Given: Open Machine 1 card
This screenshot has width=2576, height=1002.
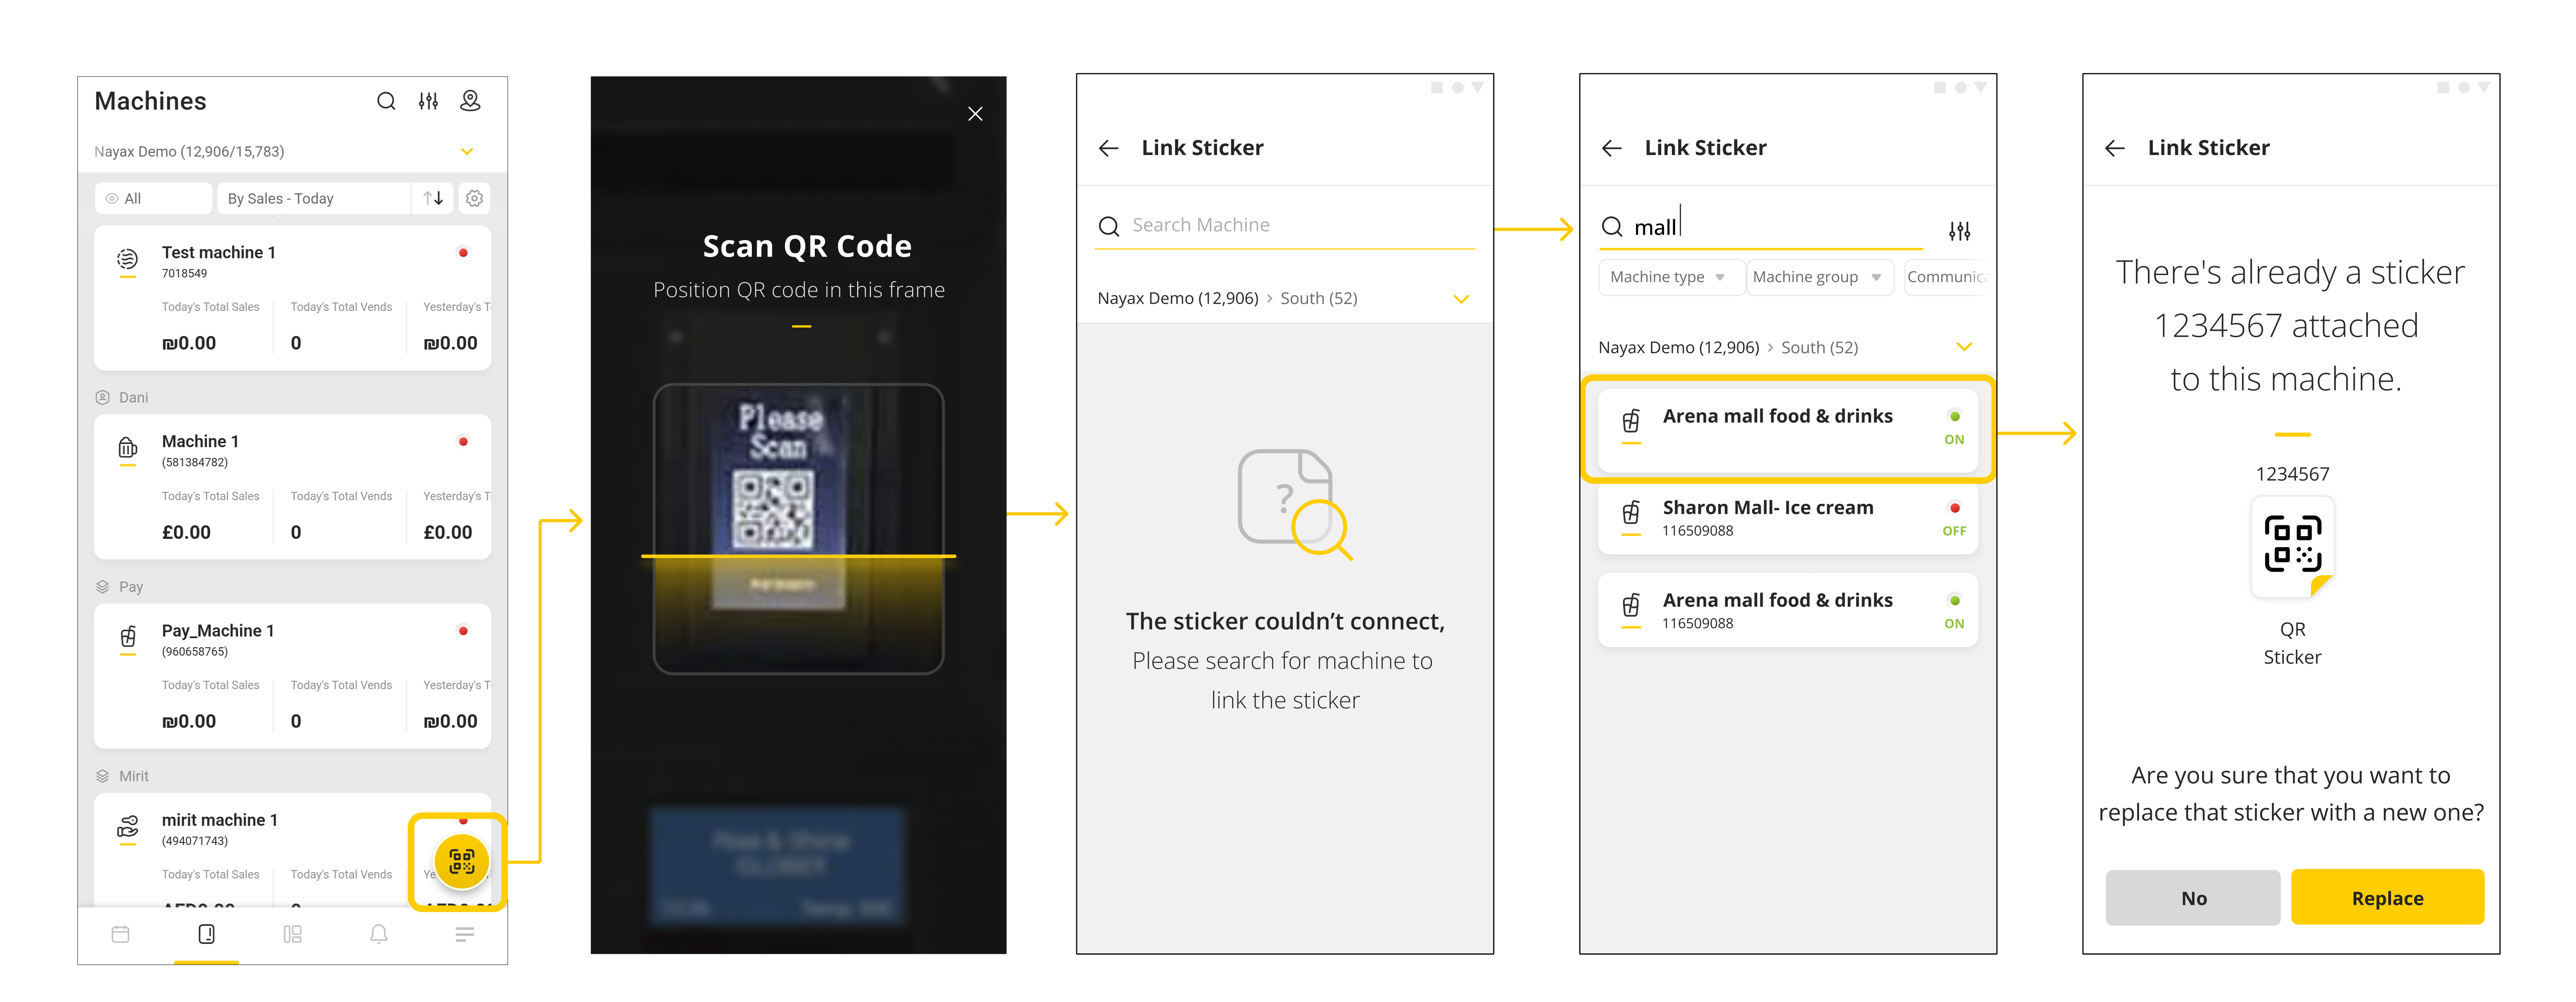Looking at the screenshot, I should (292, 487).
